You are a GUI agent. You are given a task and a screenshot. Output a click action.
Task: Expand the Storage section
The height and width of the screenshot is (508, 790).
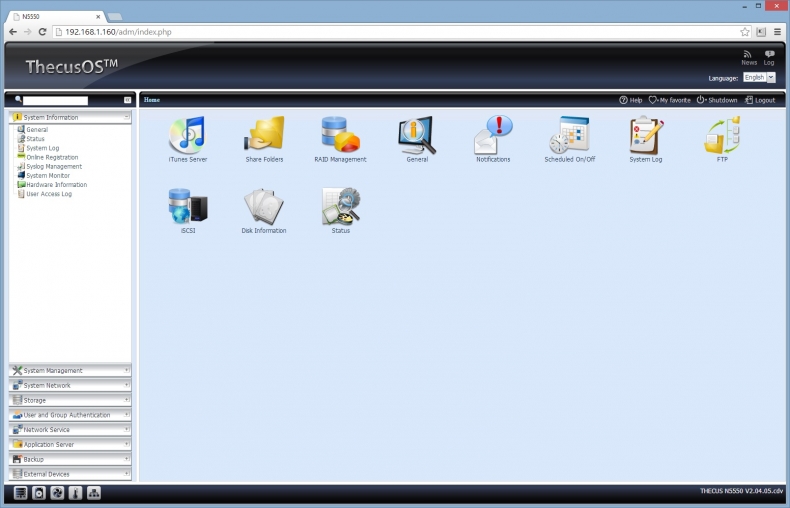pyautogui.click(x=70, y=400)
